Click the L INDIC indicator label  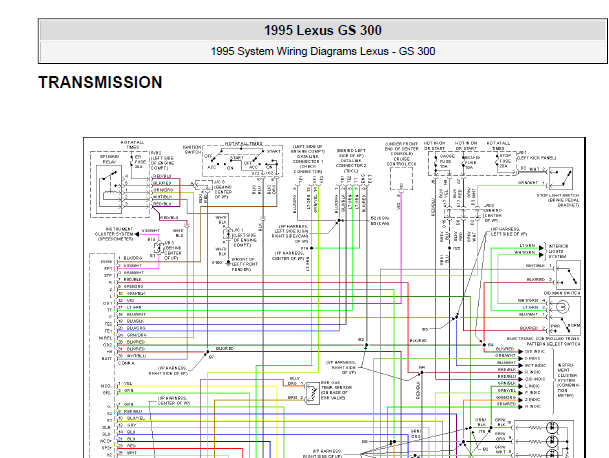tap(532, 386)
